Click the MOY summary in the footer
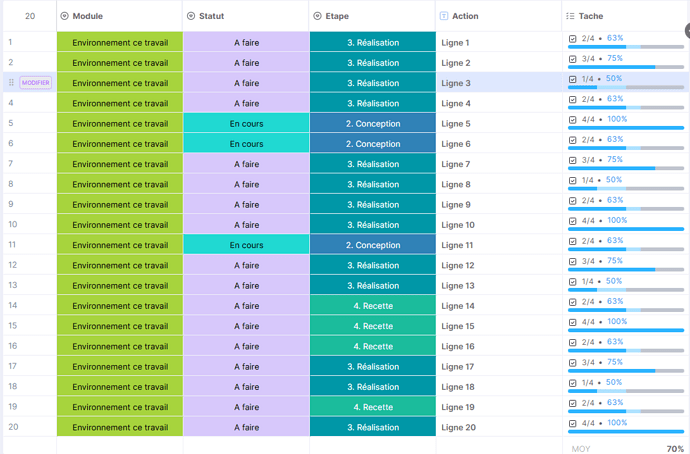690x454 pixels. click(580, 449)
